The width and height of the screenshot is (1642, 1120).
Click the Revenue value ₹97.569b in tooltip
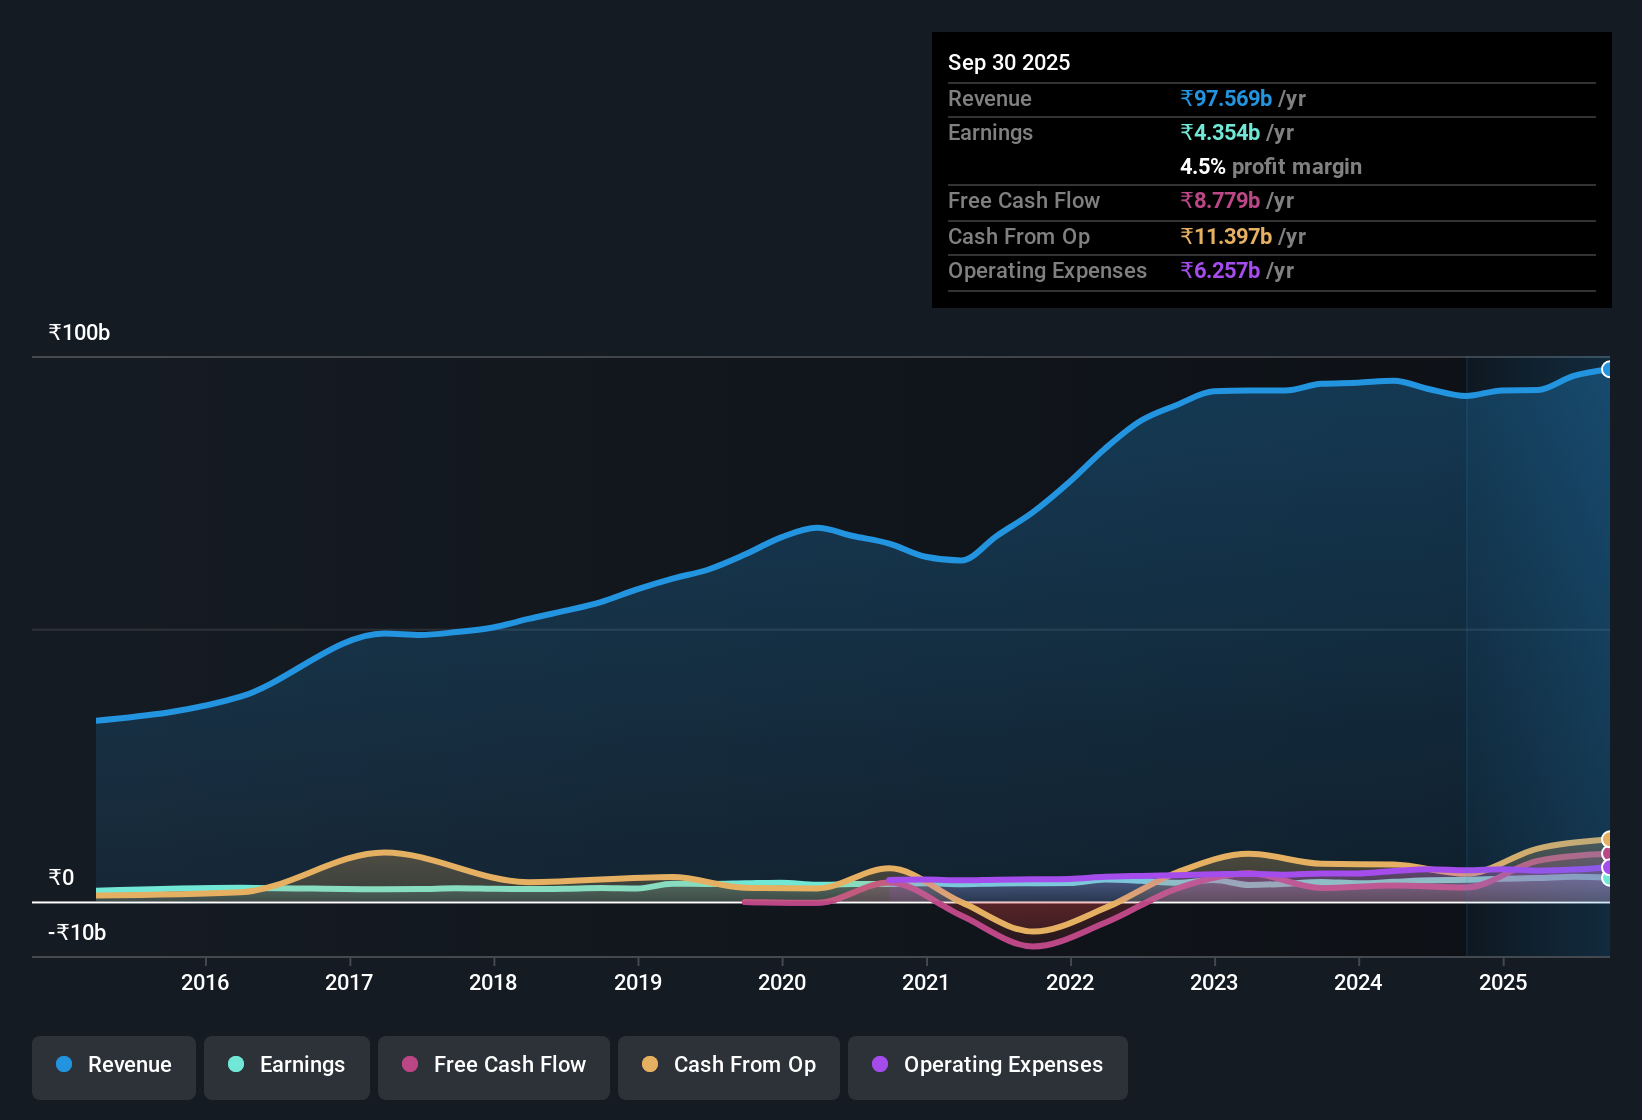click(x=1228, y=98)
